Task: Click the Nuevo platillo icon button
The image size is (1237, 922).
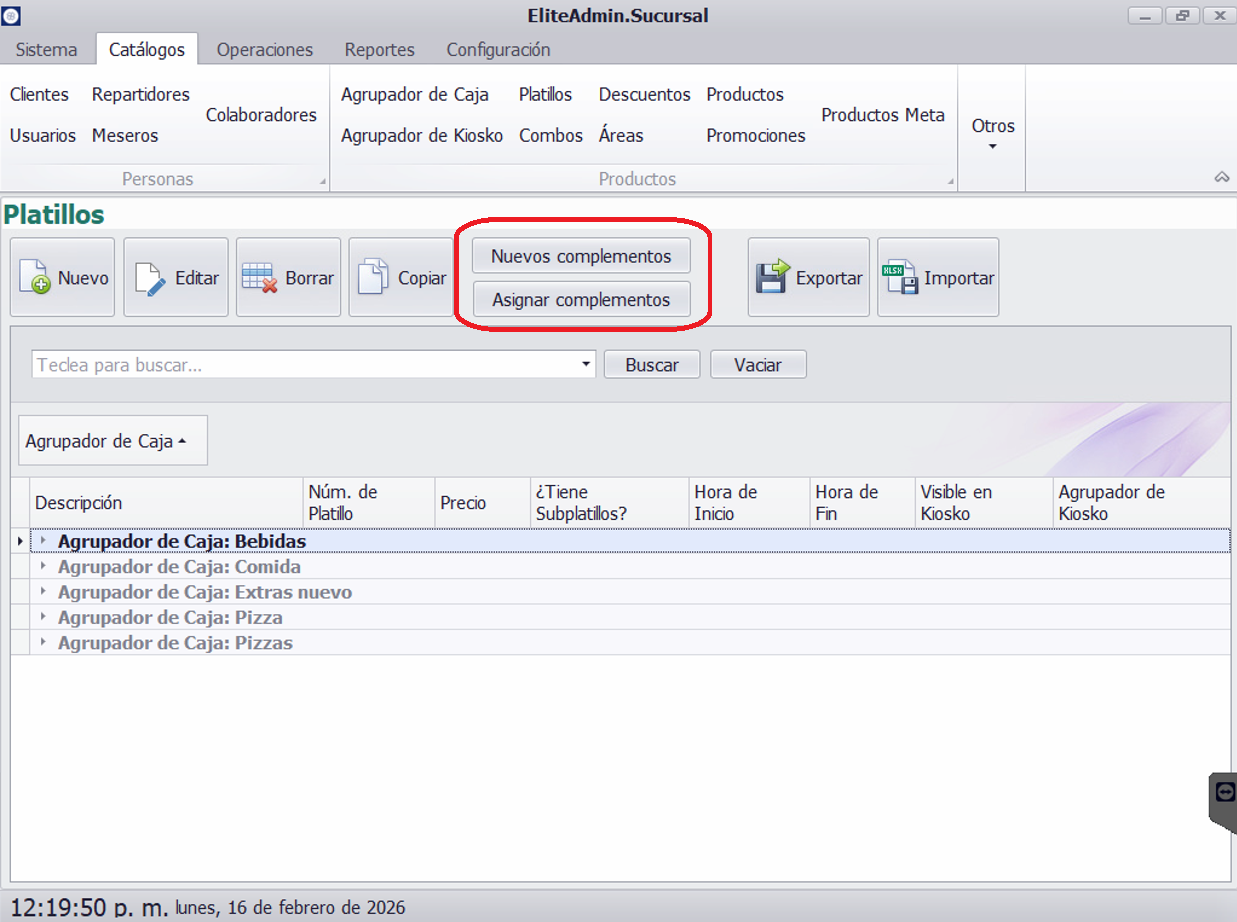Action: (62, 278)
